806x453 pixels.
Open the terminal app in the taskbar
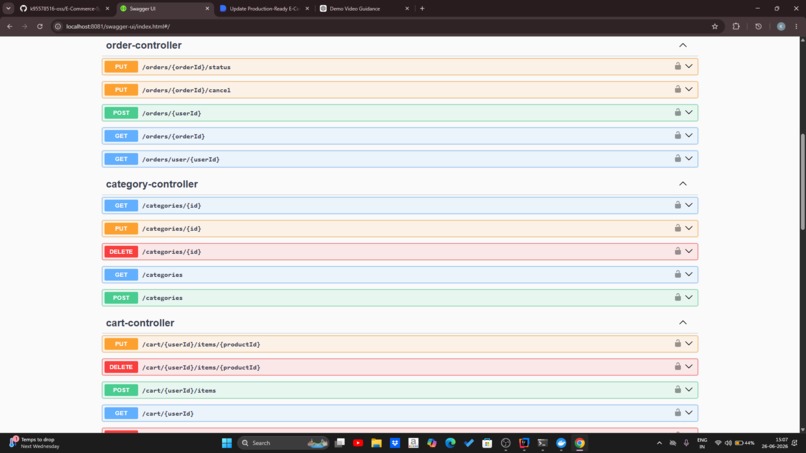tap(542, 443)
